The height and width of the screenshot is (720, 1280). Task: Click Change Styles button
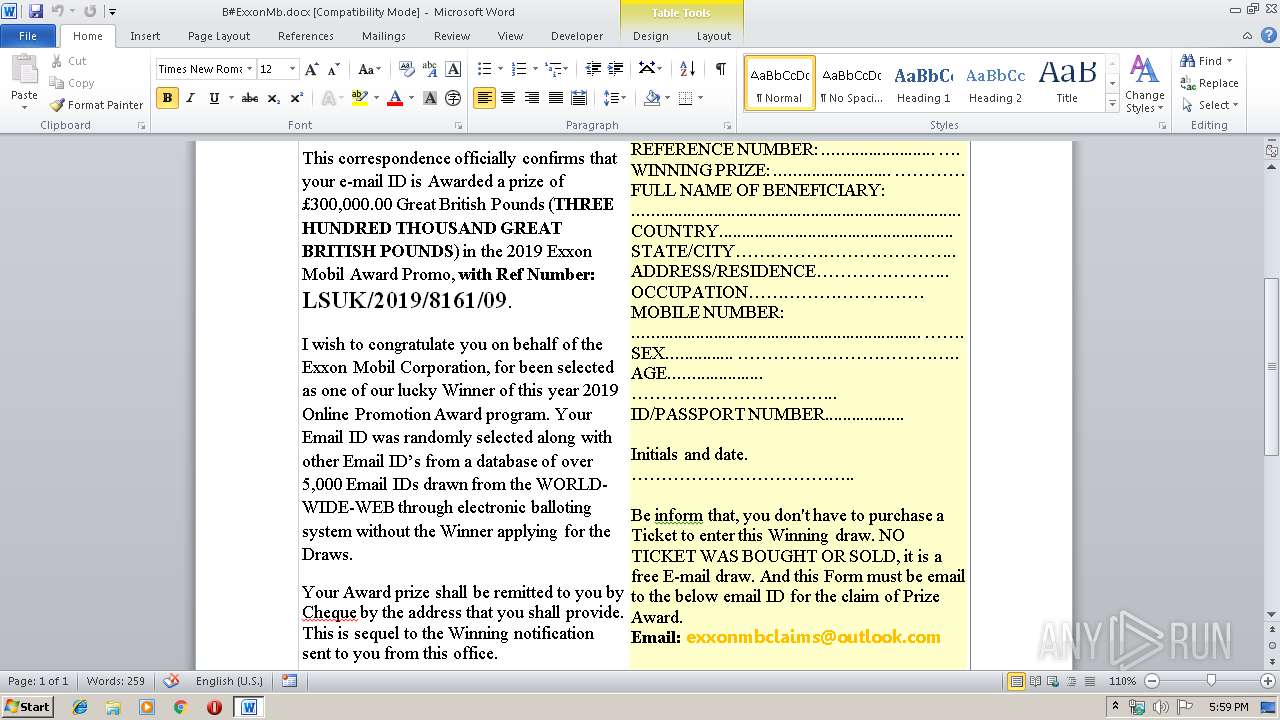point(1144,84)
